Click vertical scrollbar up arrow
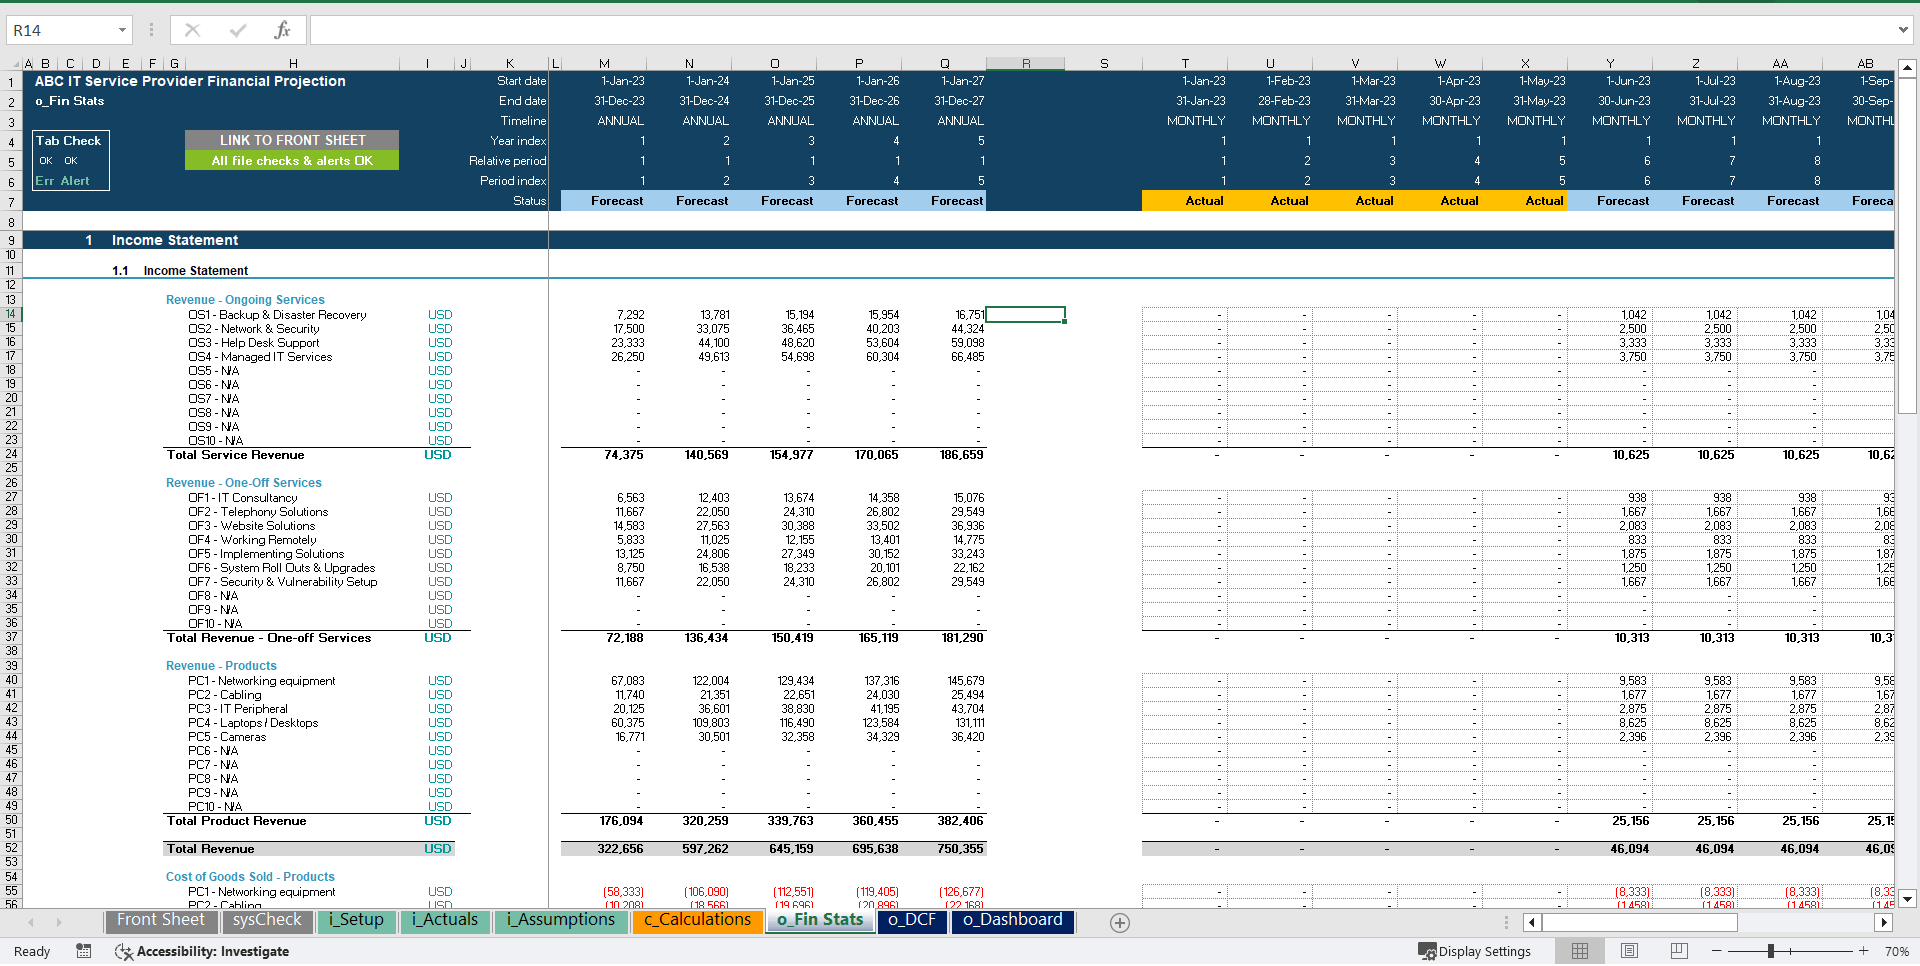The height and width of the screenshot is (966, 1920). [x=1907, y=68]
